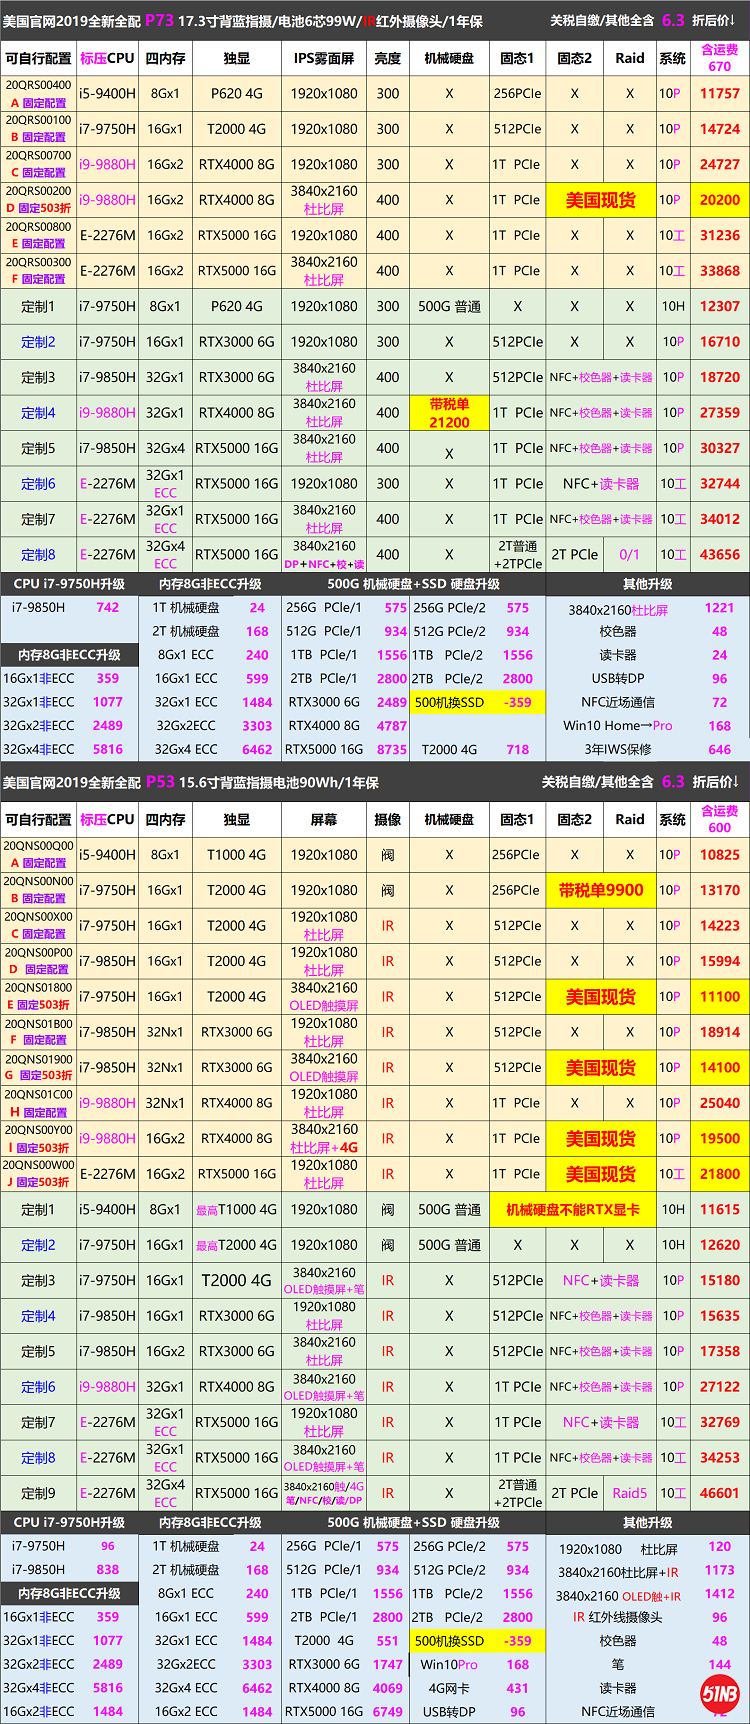Select the Raid5 cell in 定制9 row
Image resolution: width=750 pixels, height=1724 pixels.
[x=629, y=1493]
